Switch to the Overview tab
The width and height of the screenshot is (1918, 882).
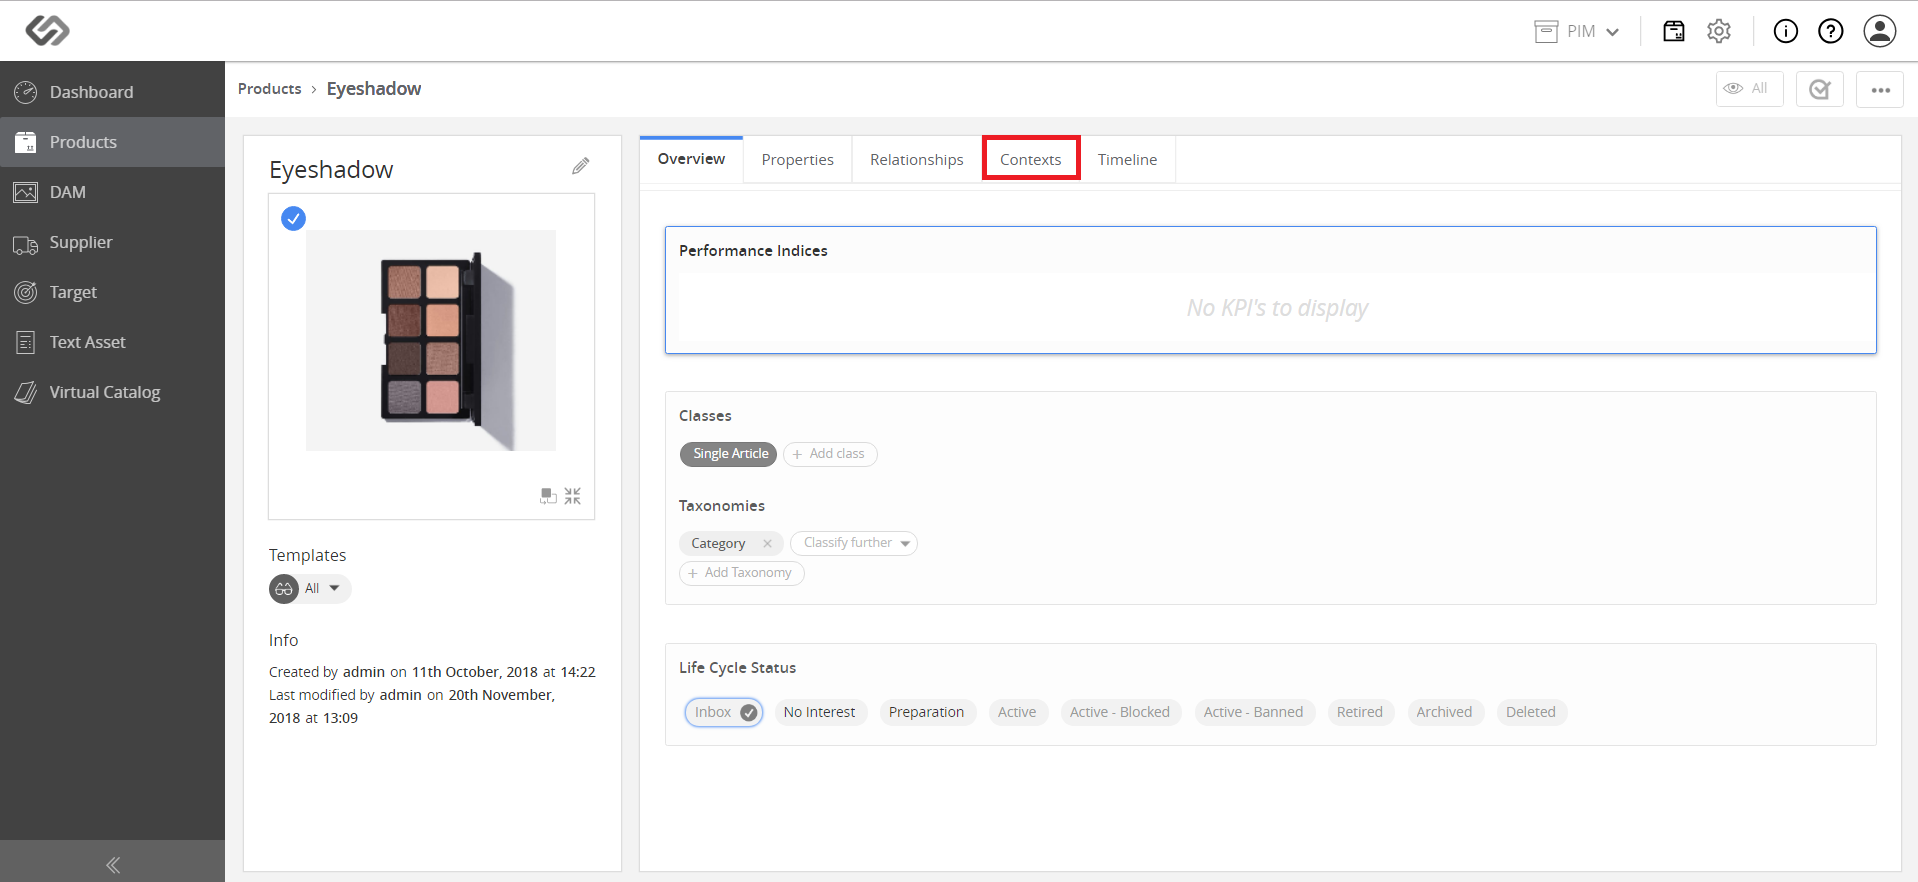691,159
